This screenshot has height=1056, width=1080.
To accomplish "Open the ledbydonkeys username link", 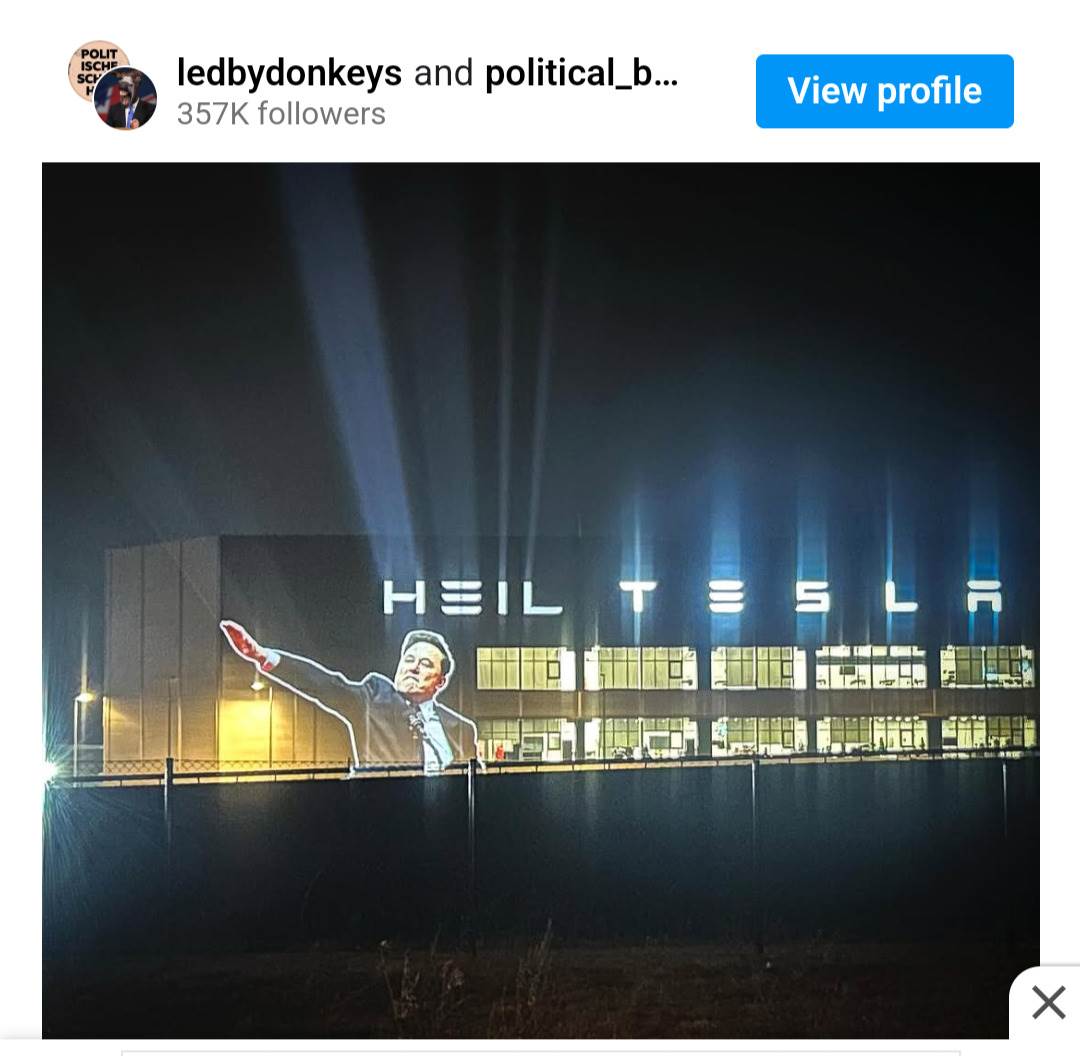I will [x=289, y=73].
